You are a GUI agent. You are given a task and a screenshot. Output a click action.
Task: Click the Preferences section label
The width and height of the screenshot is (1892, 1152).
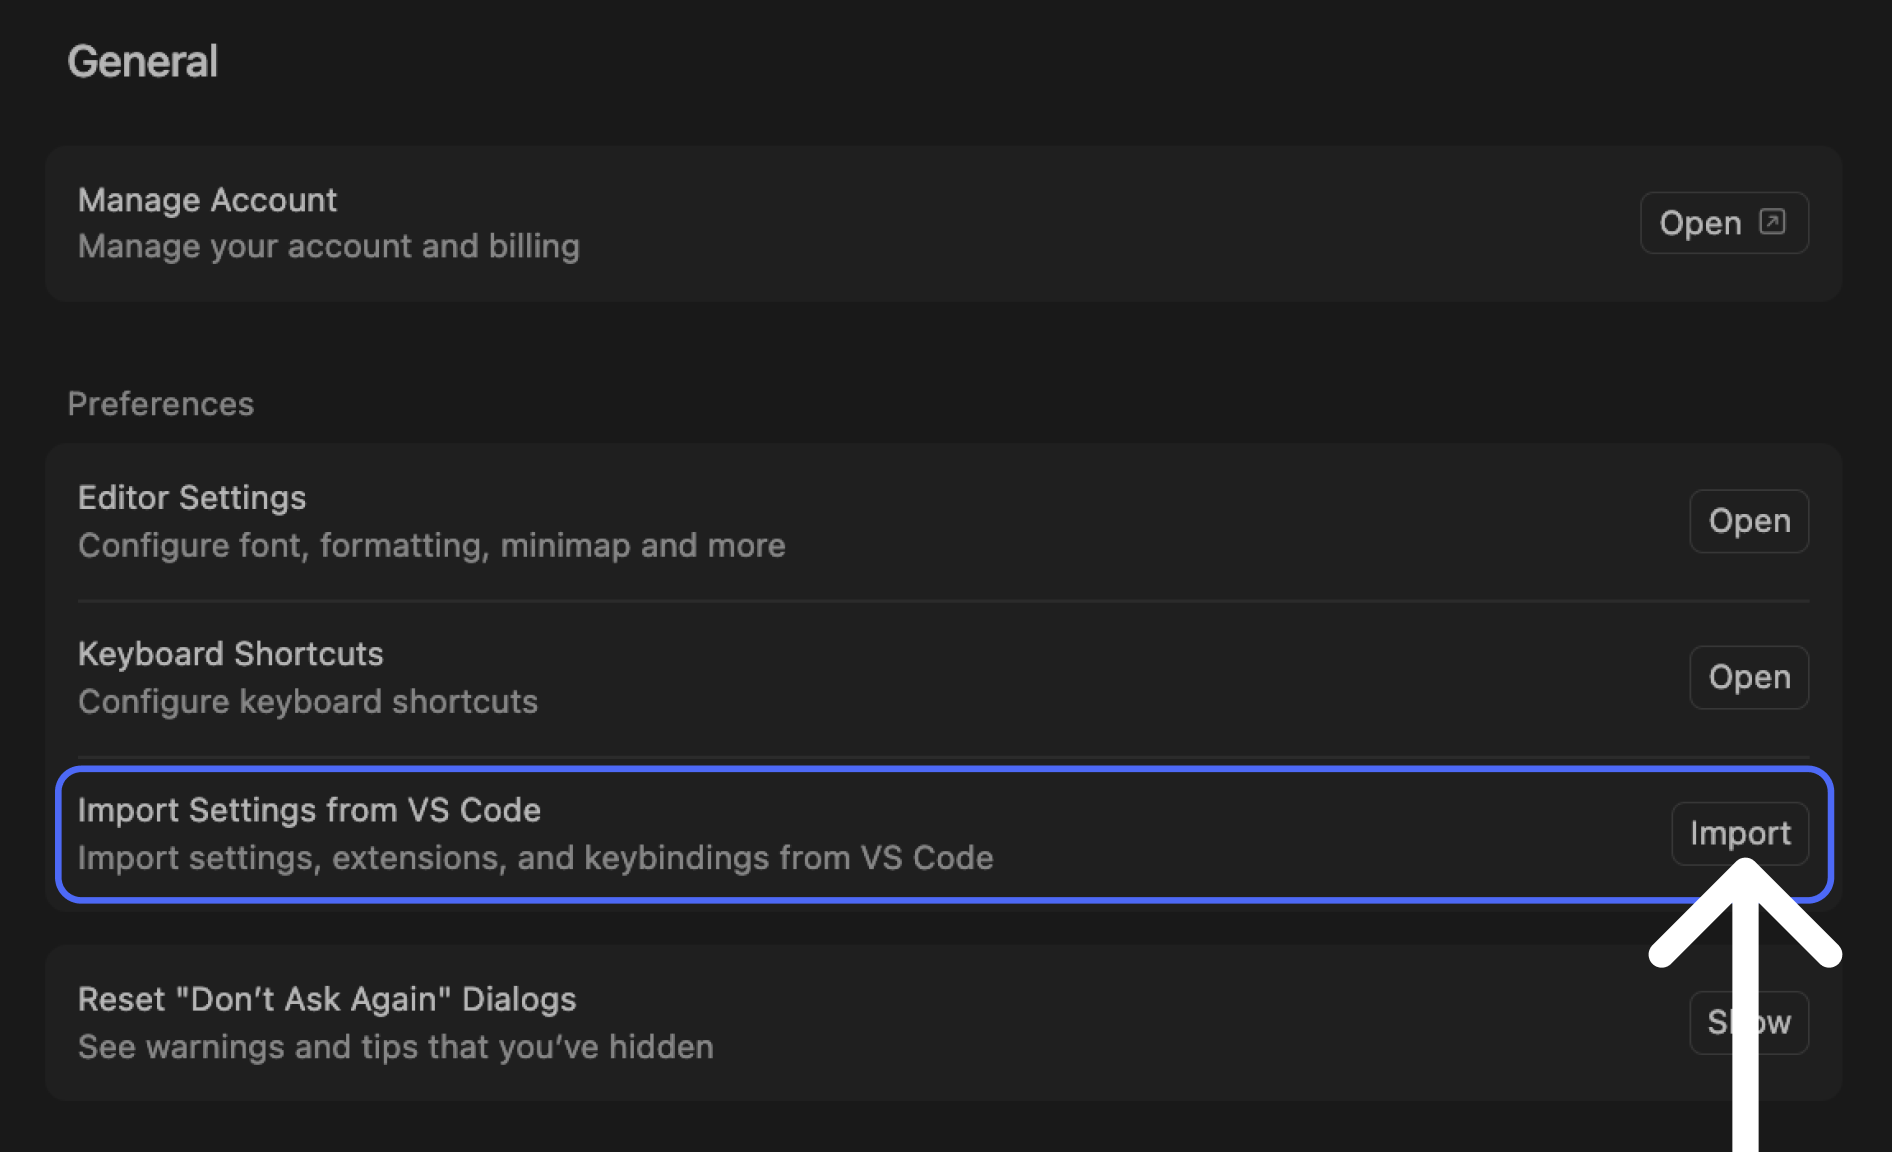[x=160, y=404]
